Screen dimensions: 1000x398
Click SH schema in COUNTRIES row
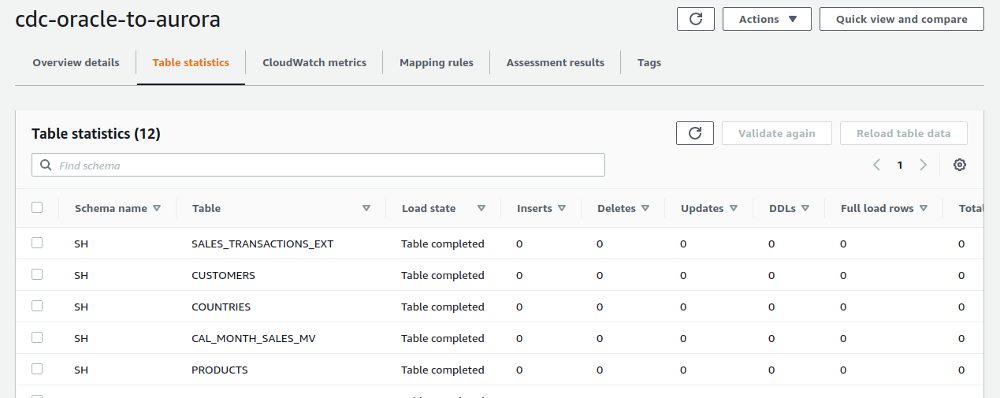[81, 307]
